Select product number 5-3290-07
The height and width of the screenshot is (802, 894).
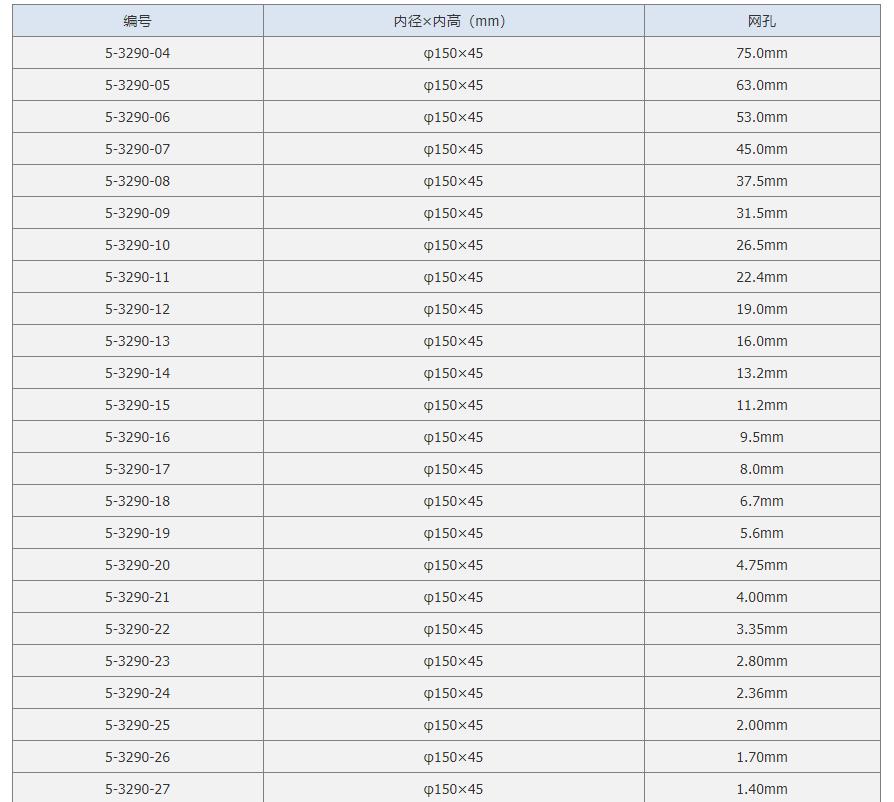(x=138, y=149)
